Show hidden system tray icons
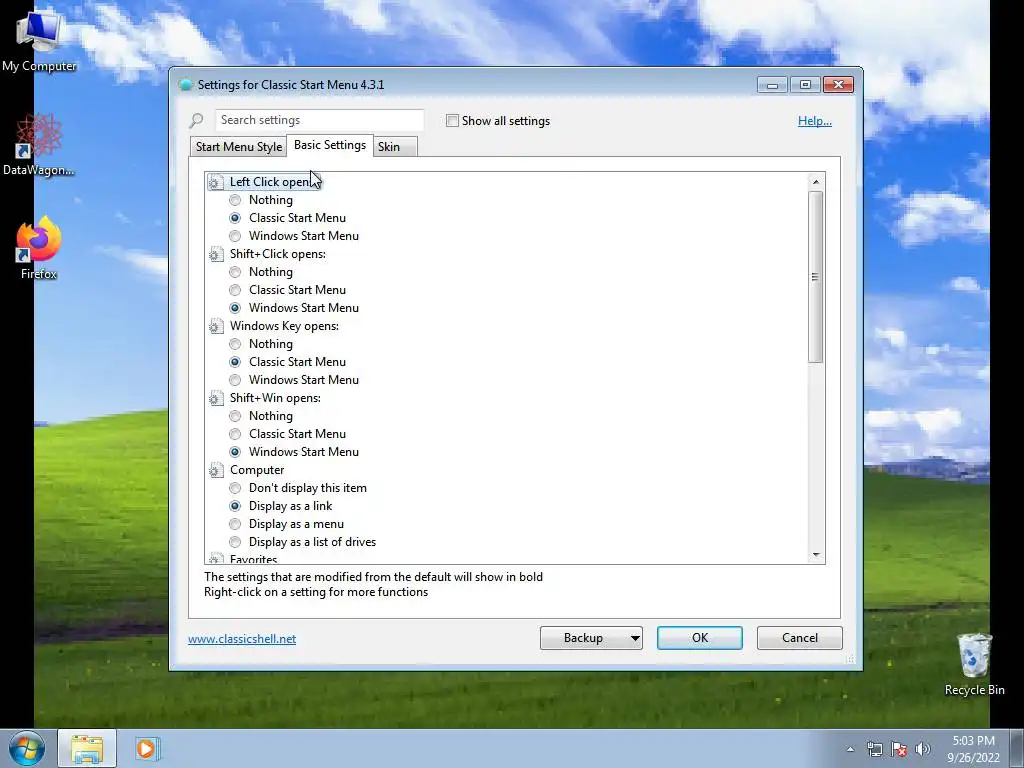 coord(850,749)
